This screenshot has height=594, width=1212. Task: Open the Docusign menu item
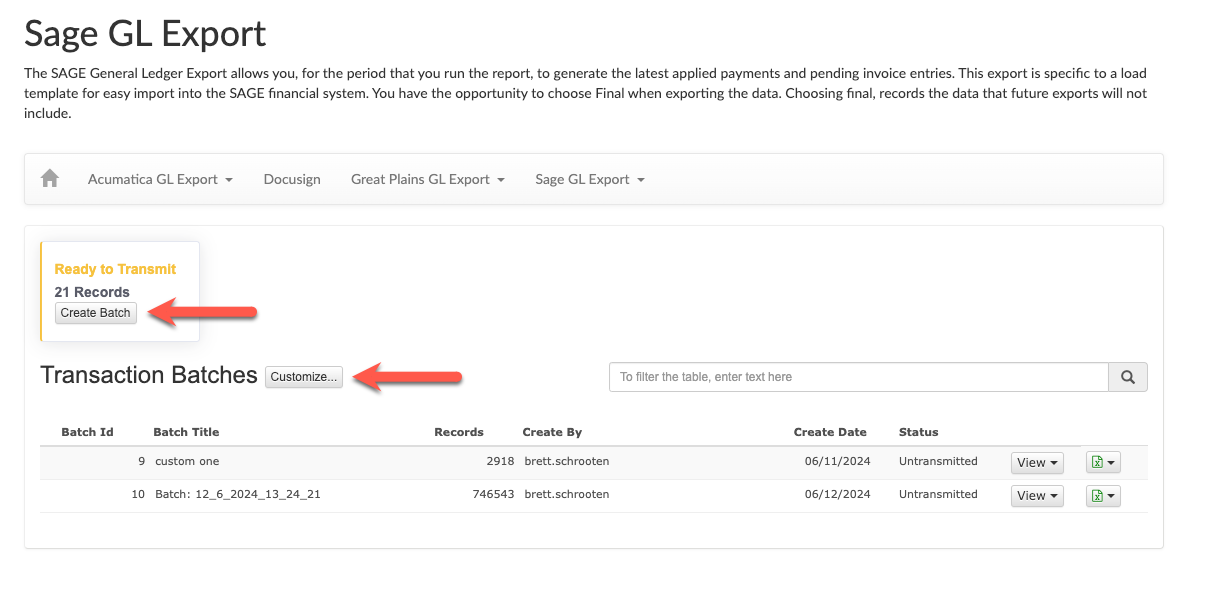(x=292, y=179)
